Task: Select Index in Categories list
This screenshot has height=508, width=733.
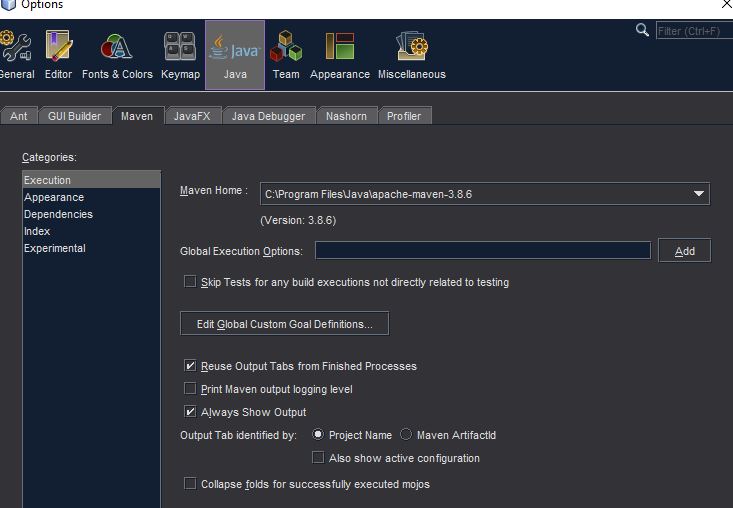Action: tap(91, 231)
